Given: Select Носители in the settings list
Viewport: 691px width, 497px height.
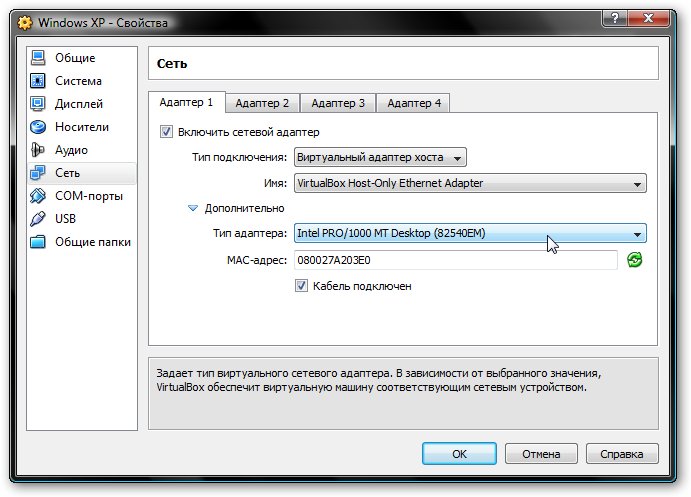Looking at the screenshot, I should coord(82,127).
